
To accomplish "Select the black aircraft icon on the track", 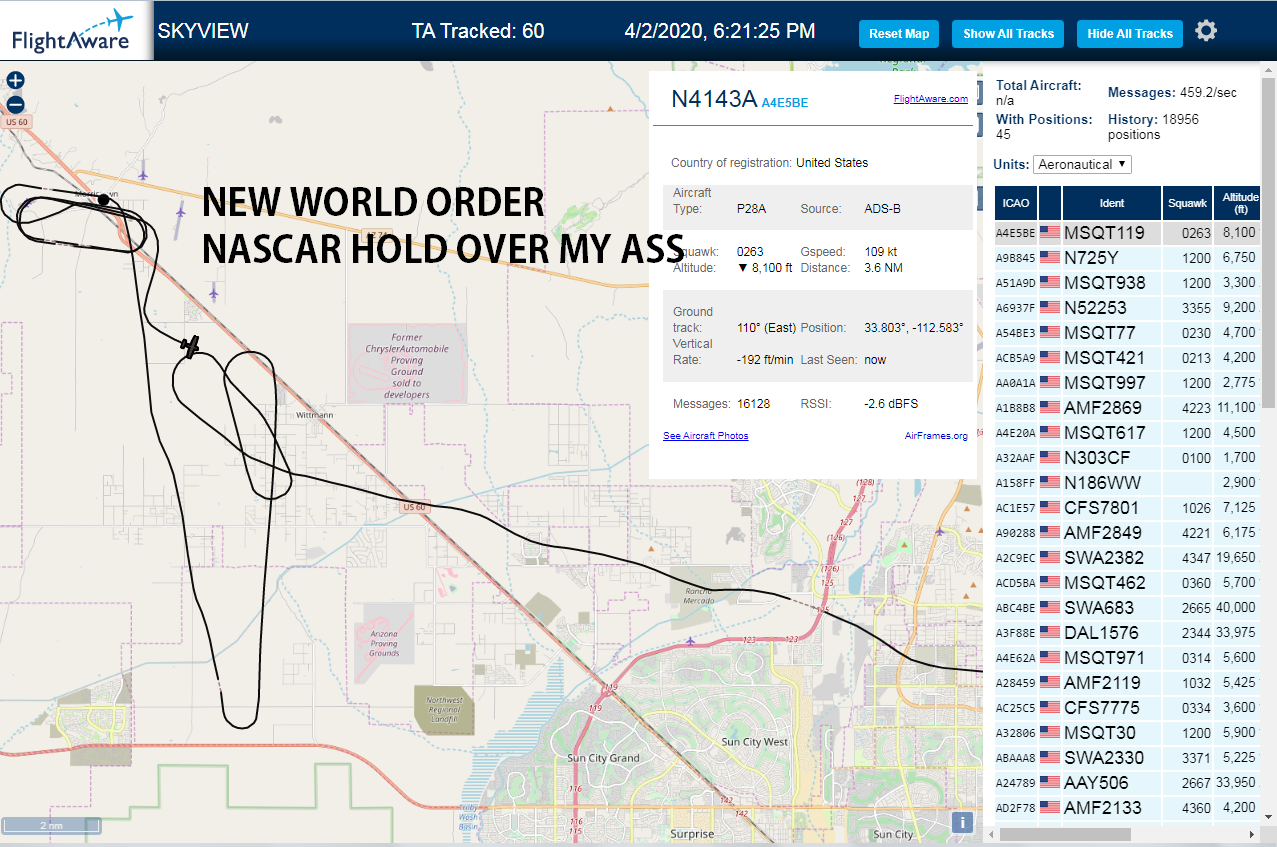I will click(190, 346).
